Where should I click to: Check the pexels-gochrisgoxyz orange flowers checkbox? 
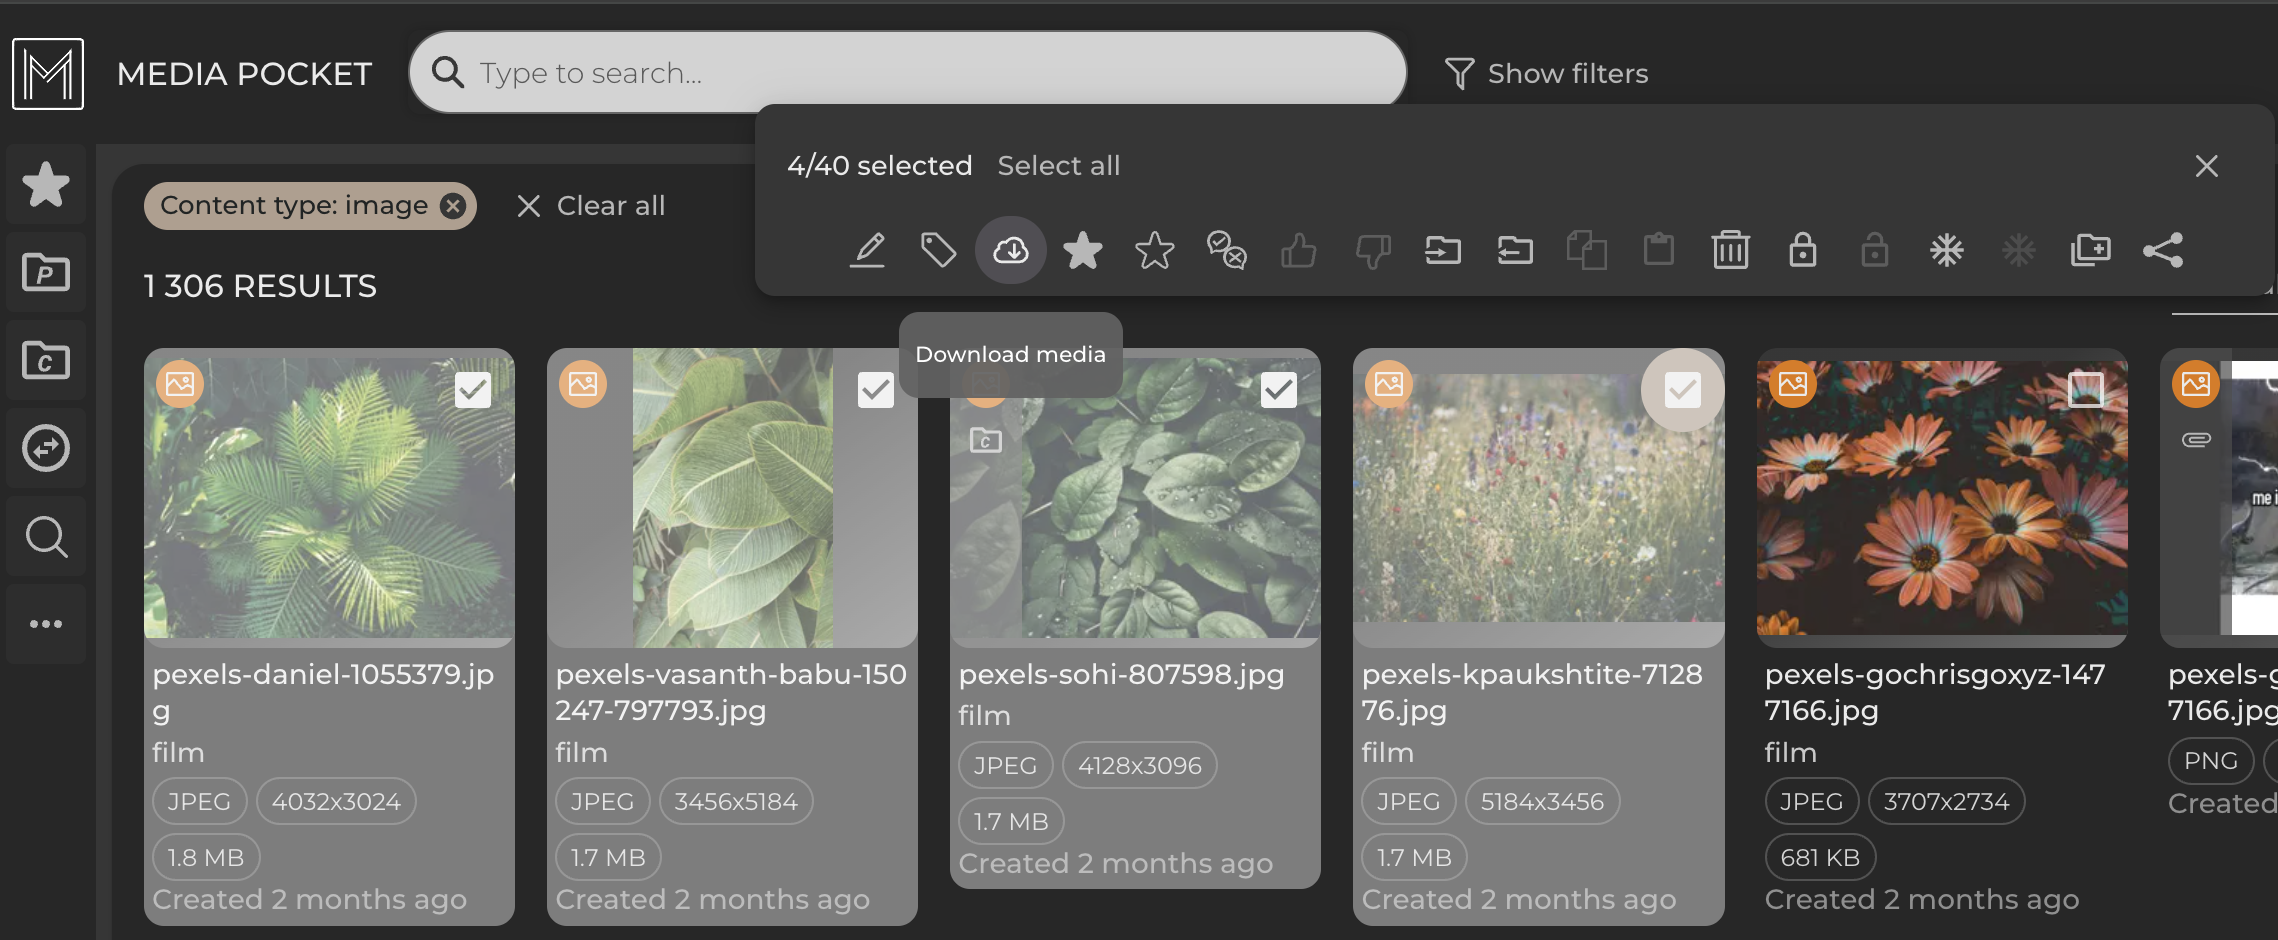pyautogui.click(x=2085, y=389)
